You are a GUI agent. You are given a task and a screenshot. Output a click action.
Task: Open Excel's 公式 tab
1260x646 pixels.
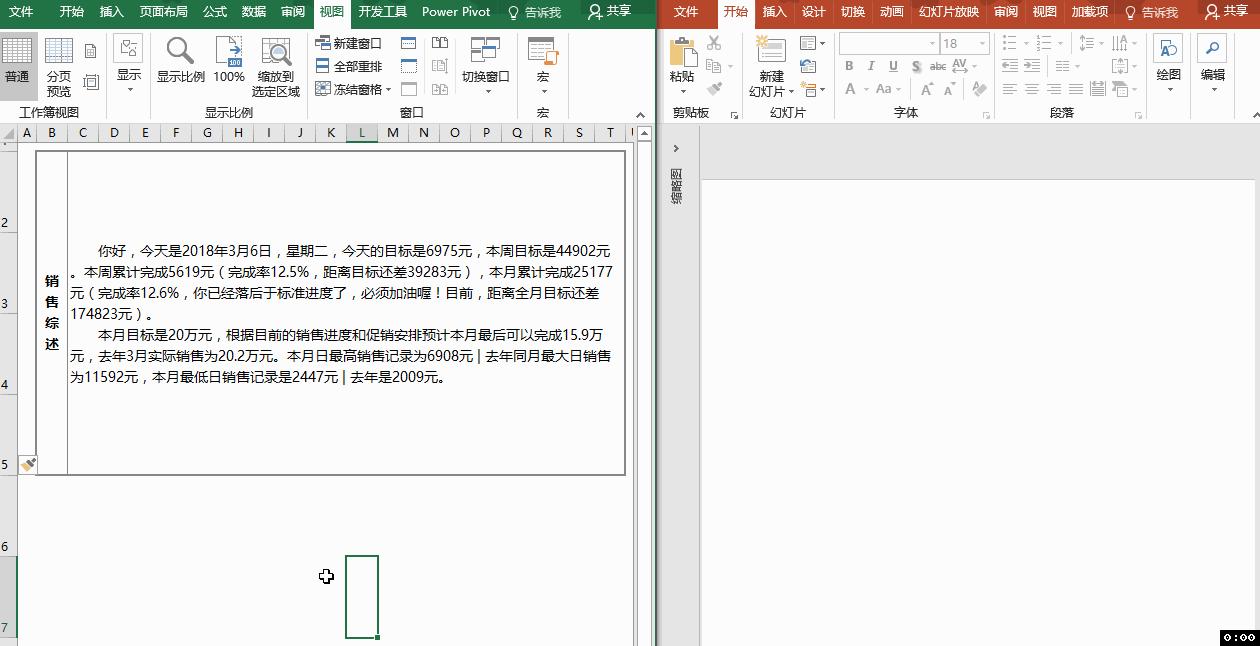coord(214,12)
